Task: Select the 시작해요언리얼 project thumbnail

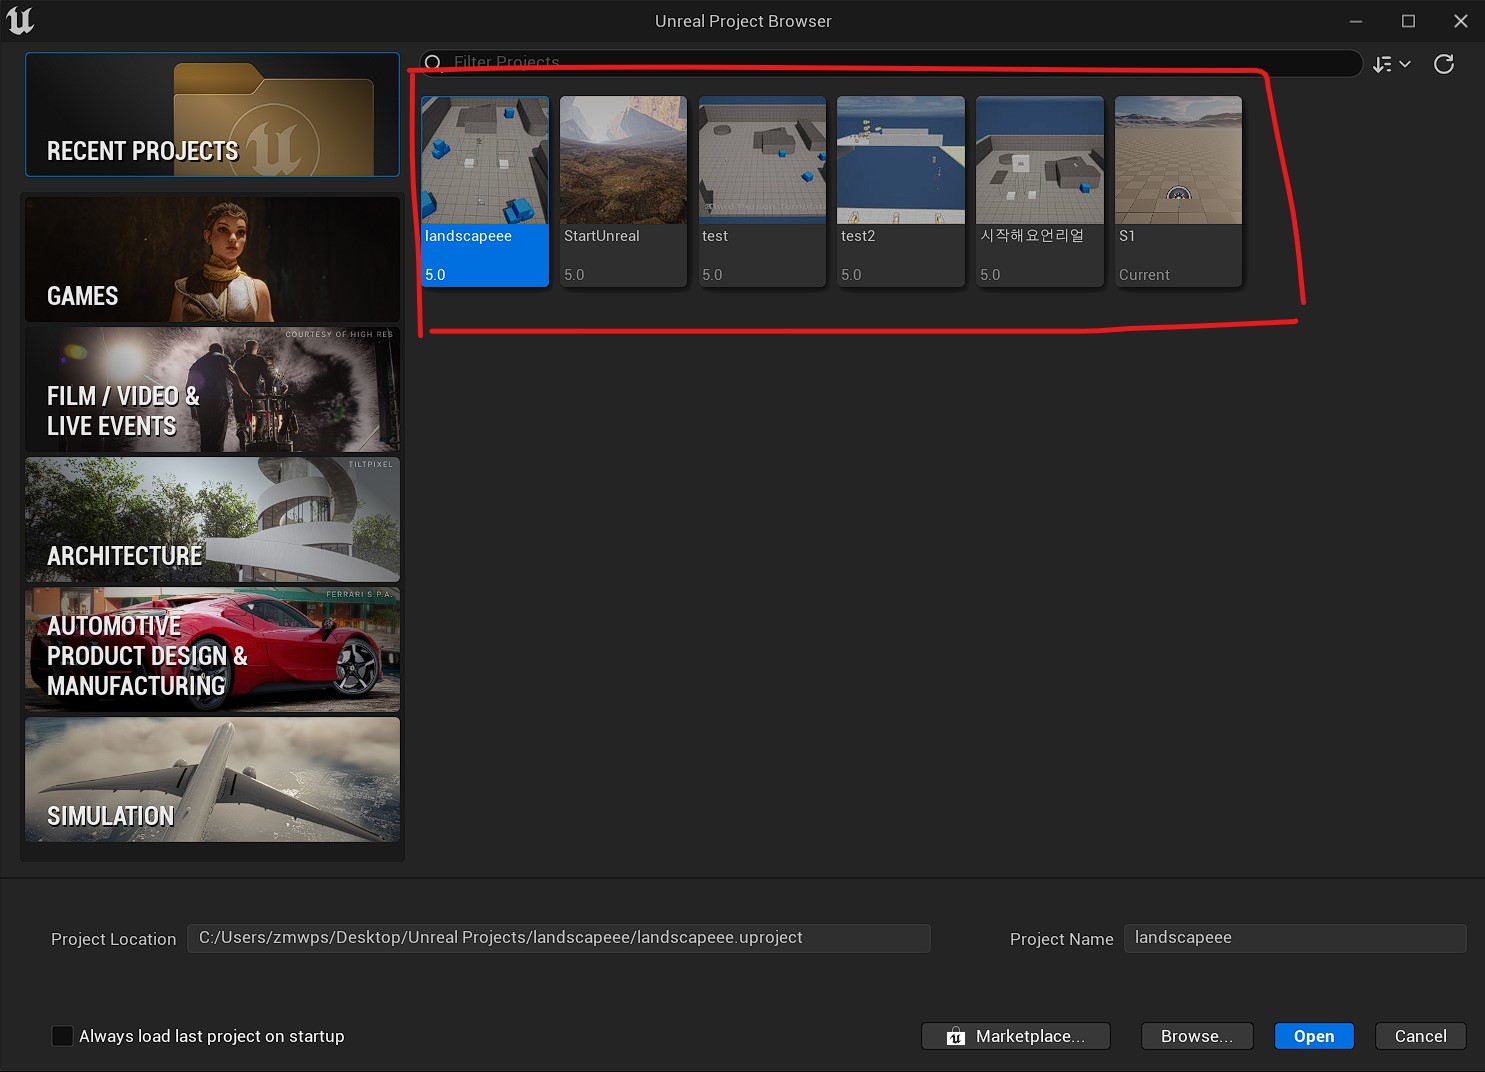Action: click(x=1040, y=160)
